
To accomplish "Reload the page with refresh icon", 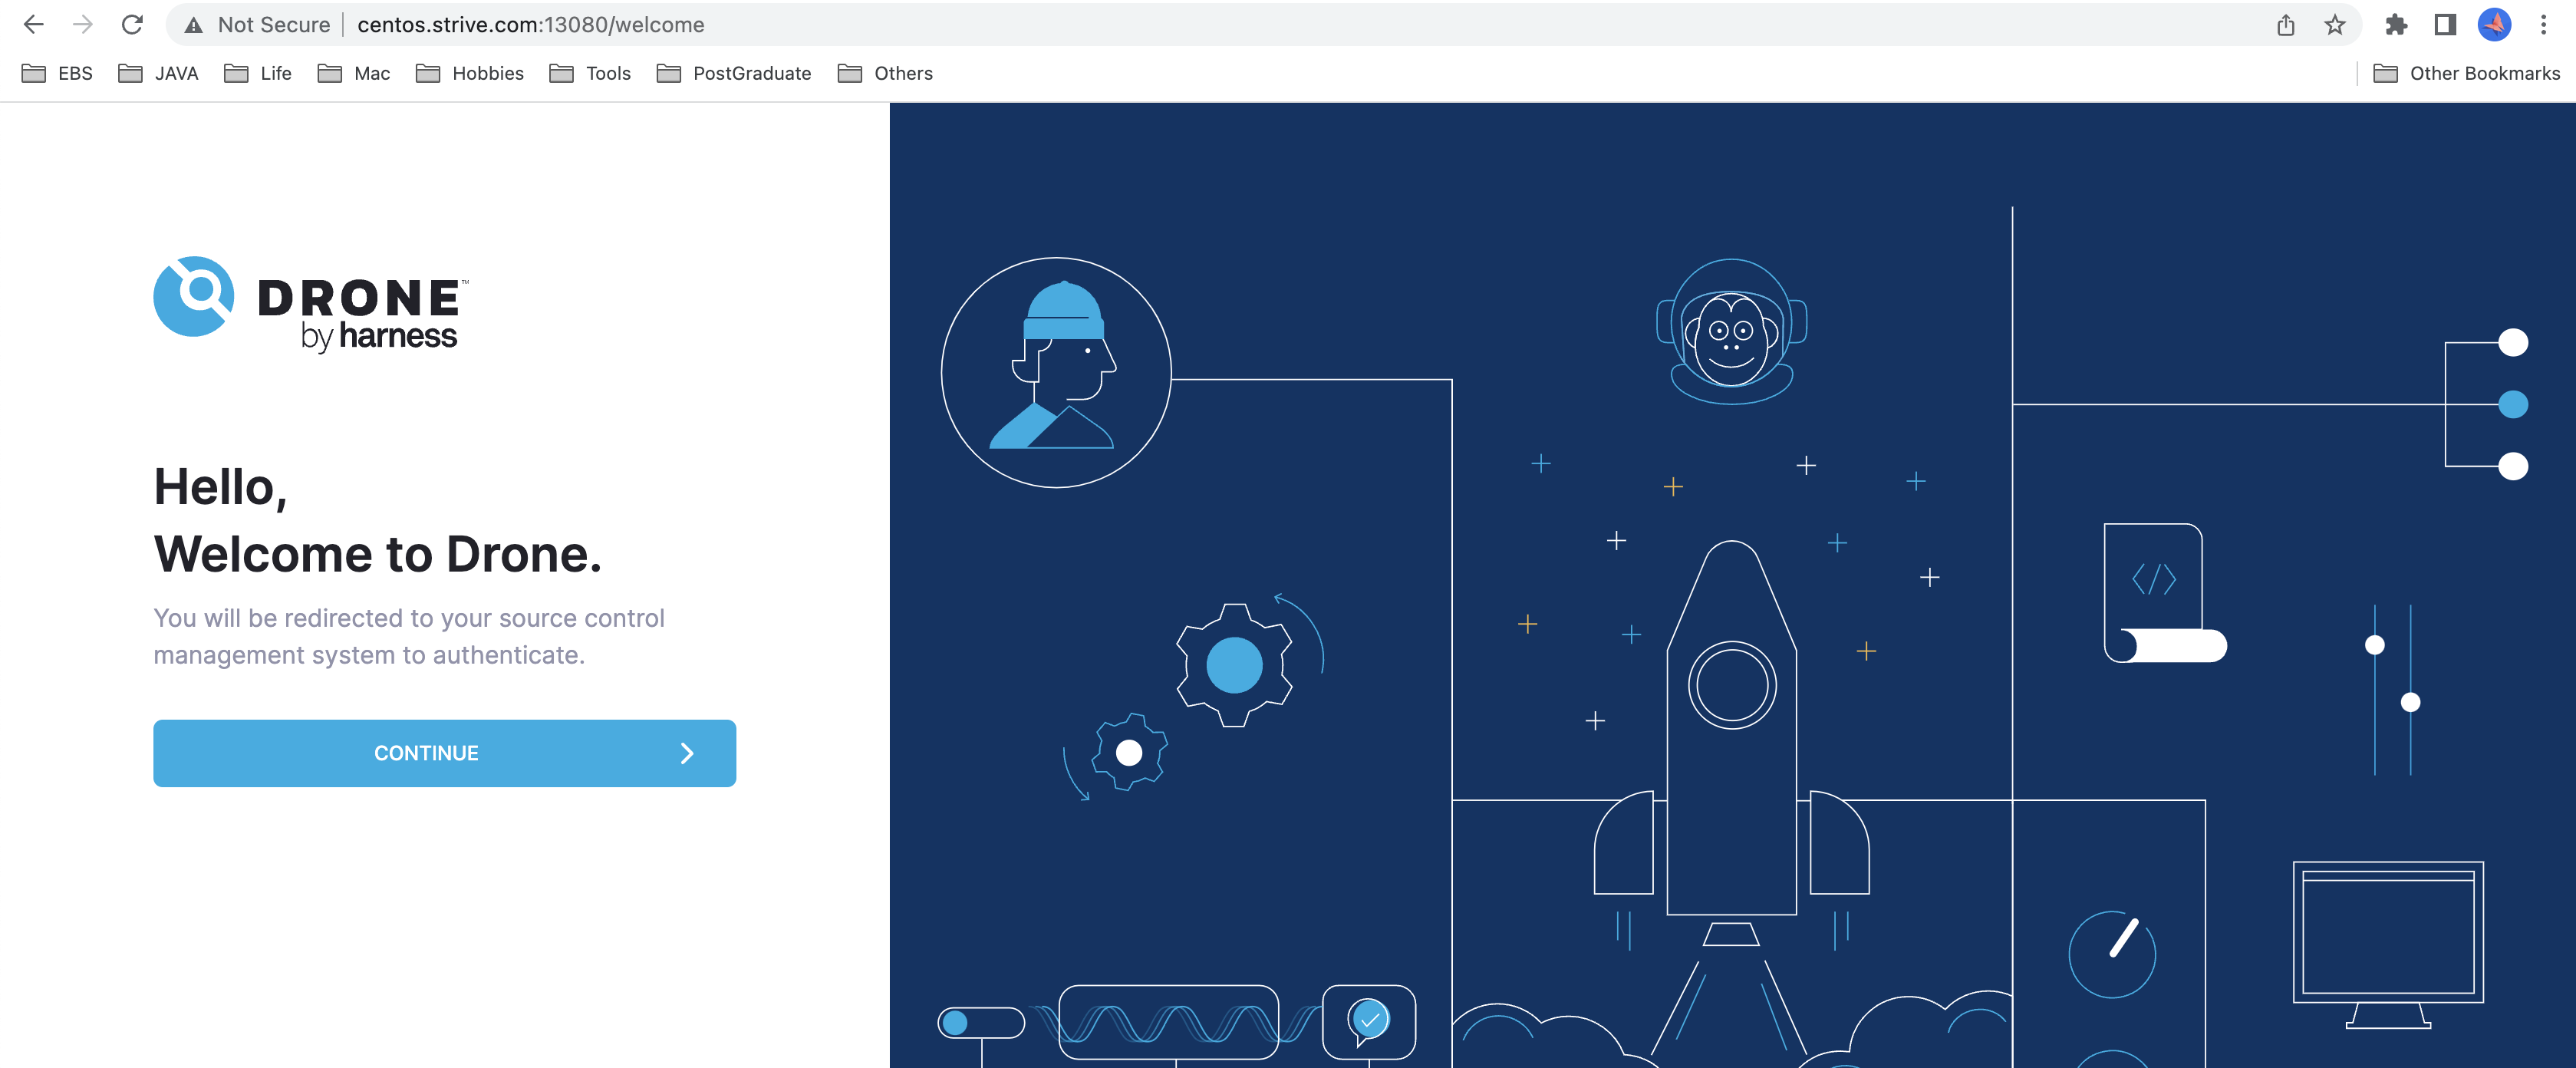I will [132, 25].
